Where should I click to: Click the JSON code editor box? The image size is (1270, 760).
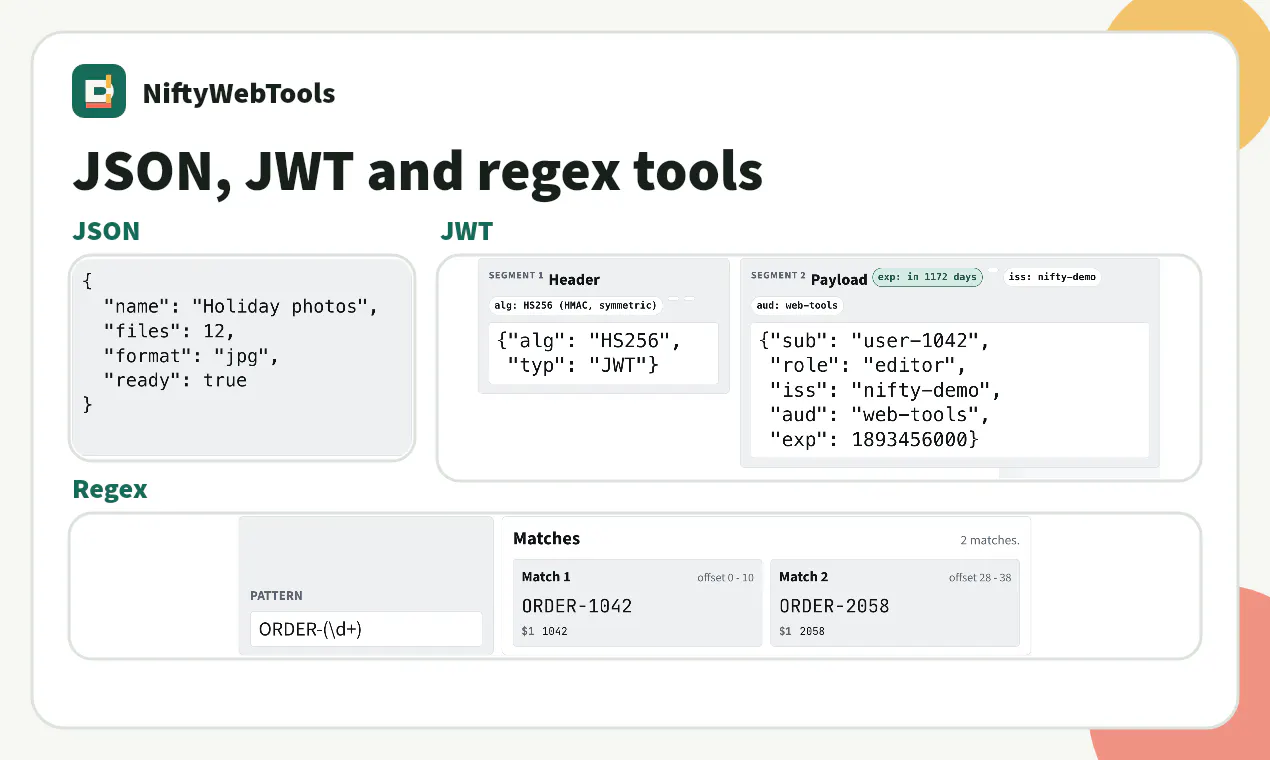point(242,357)
